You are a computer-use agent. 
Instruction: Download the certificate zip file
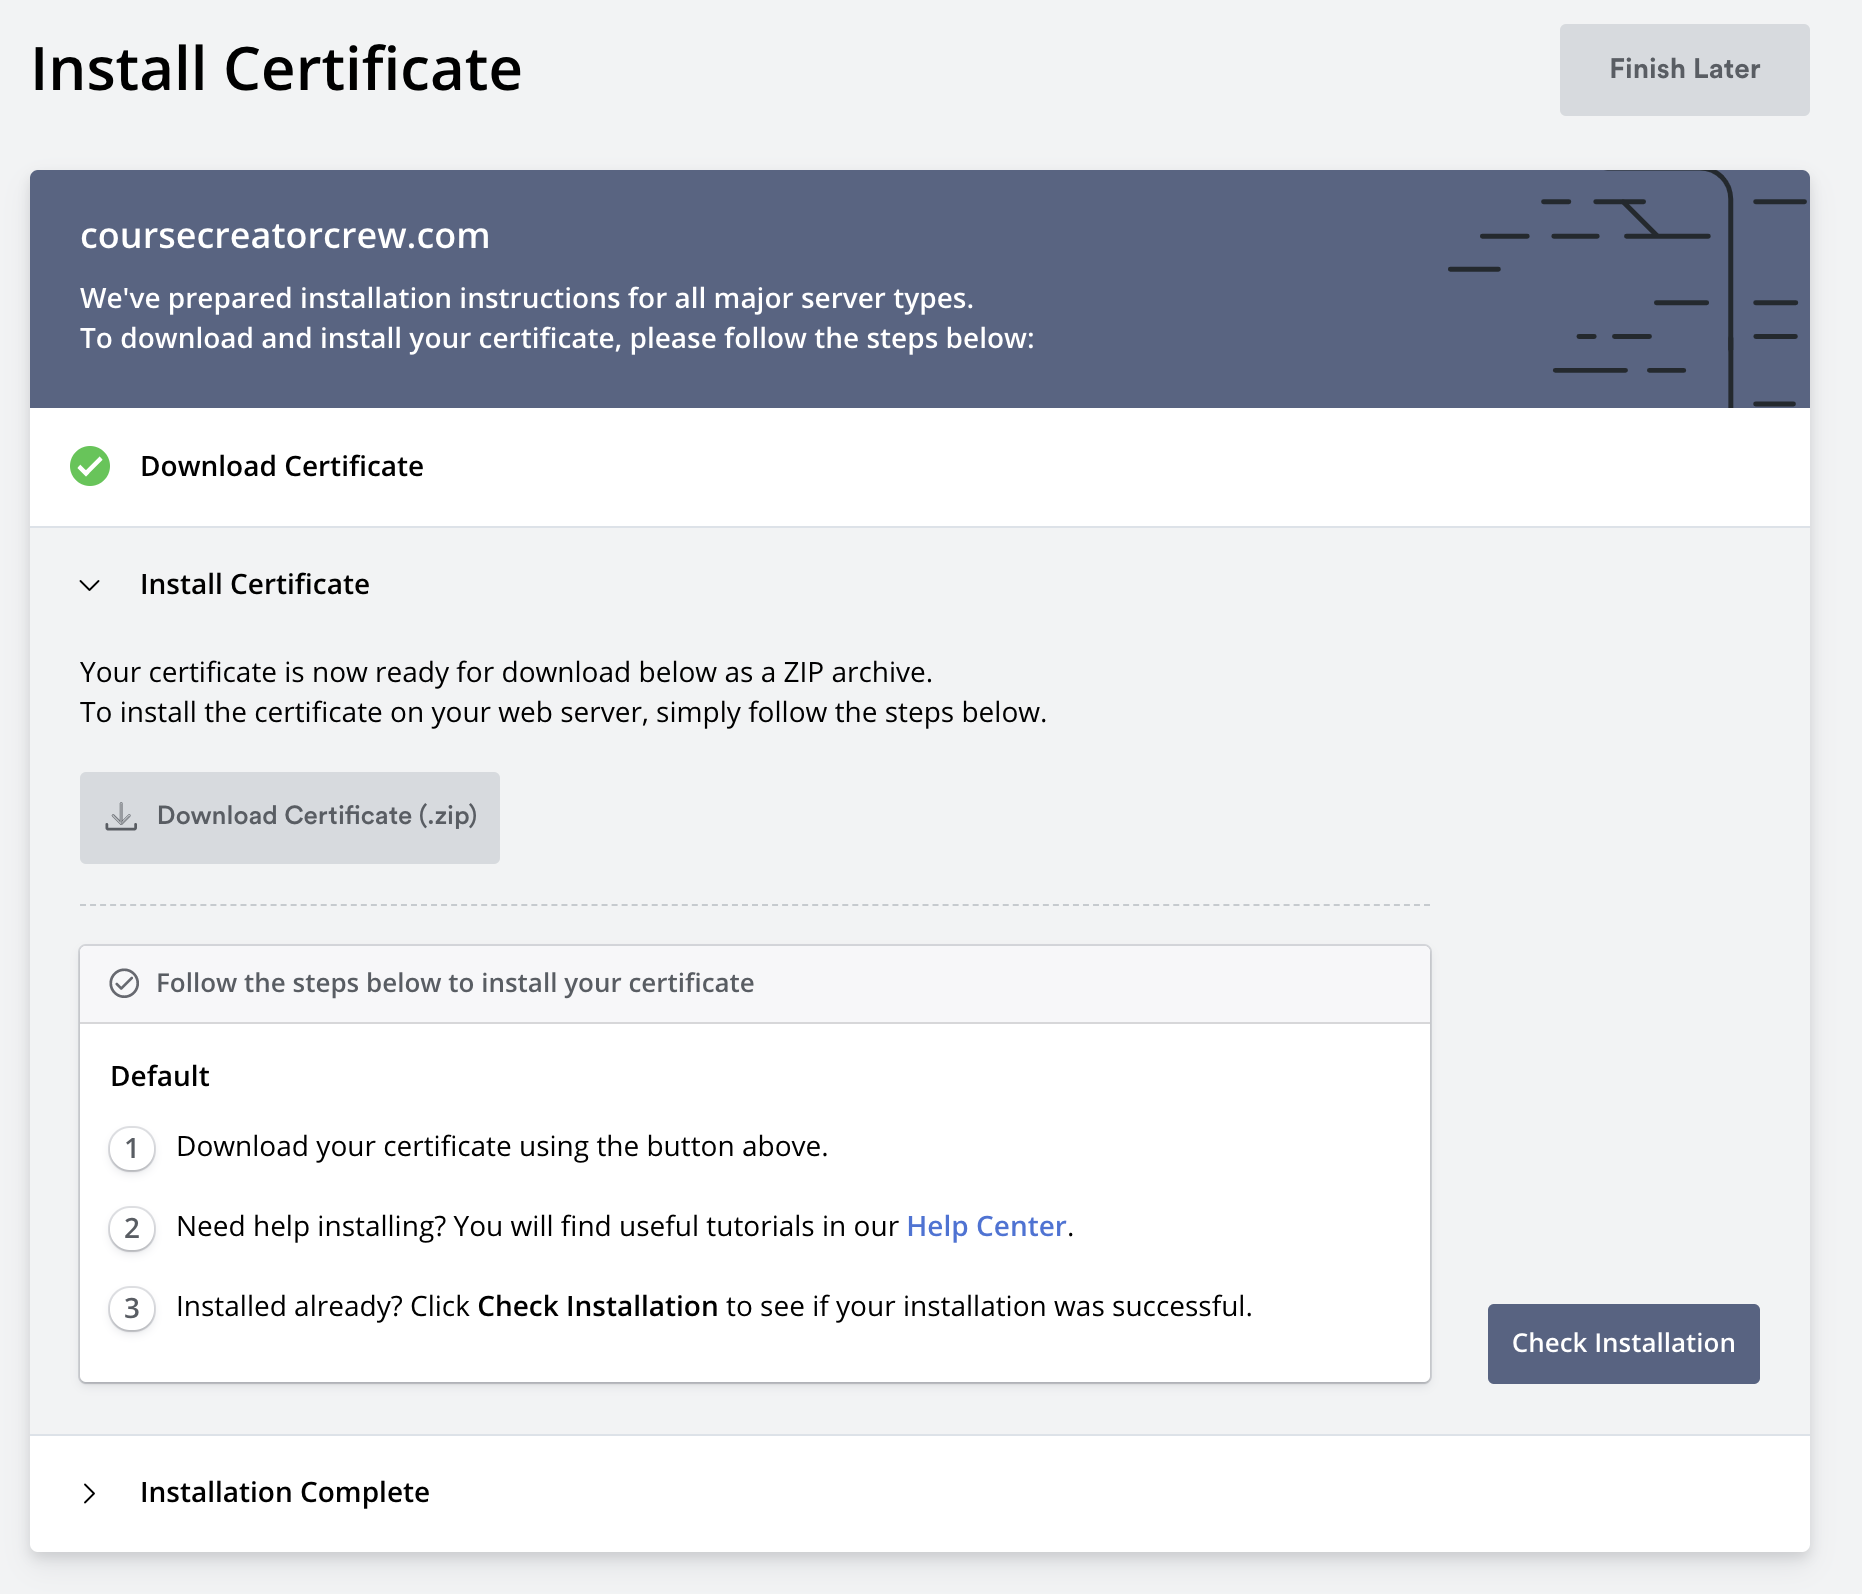(290, 817)
